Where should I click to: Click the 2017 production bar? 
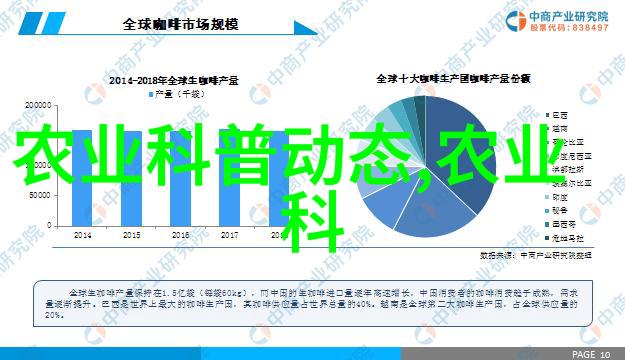(x=230, y=178)
